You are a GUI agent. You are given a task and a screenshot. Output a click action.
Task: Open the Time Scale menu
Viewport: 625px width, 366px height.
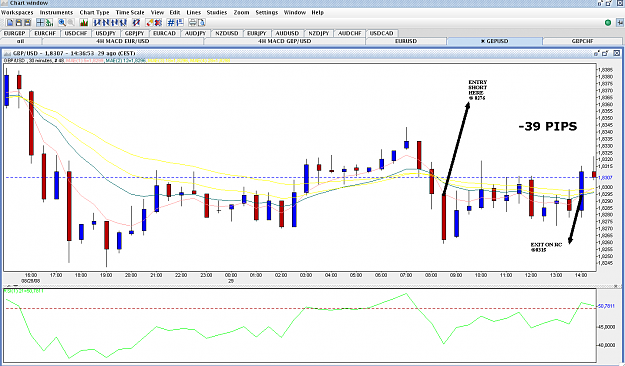130,12
